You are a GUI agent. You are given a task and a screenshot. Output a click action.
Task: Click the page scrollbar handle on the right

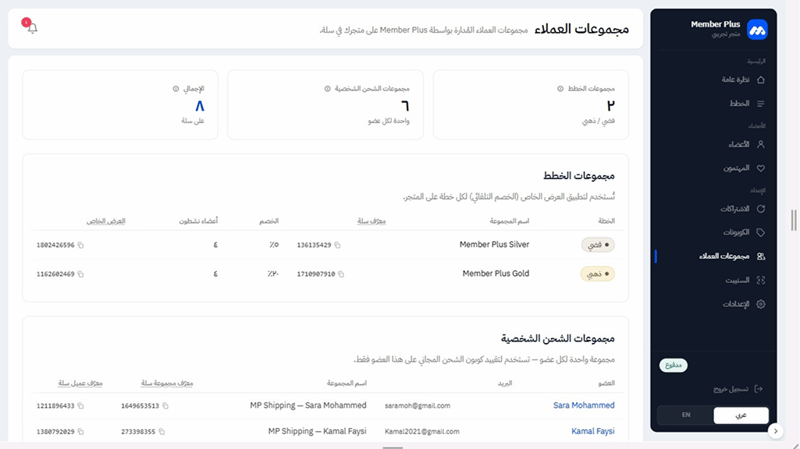(793, 220)
